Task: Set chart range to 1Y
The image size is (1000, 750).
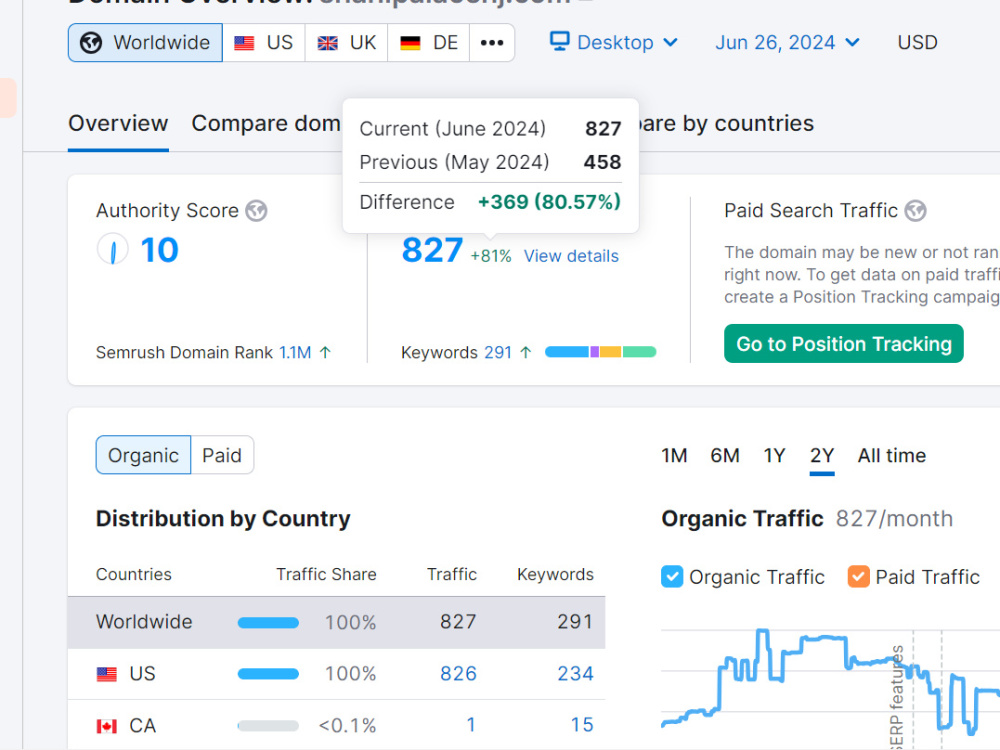Action: coord(774,456)
